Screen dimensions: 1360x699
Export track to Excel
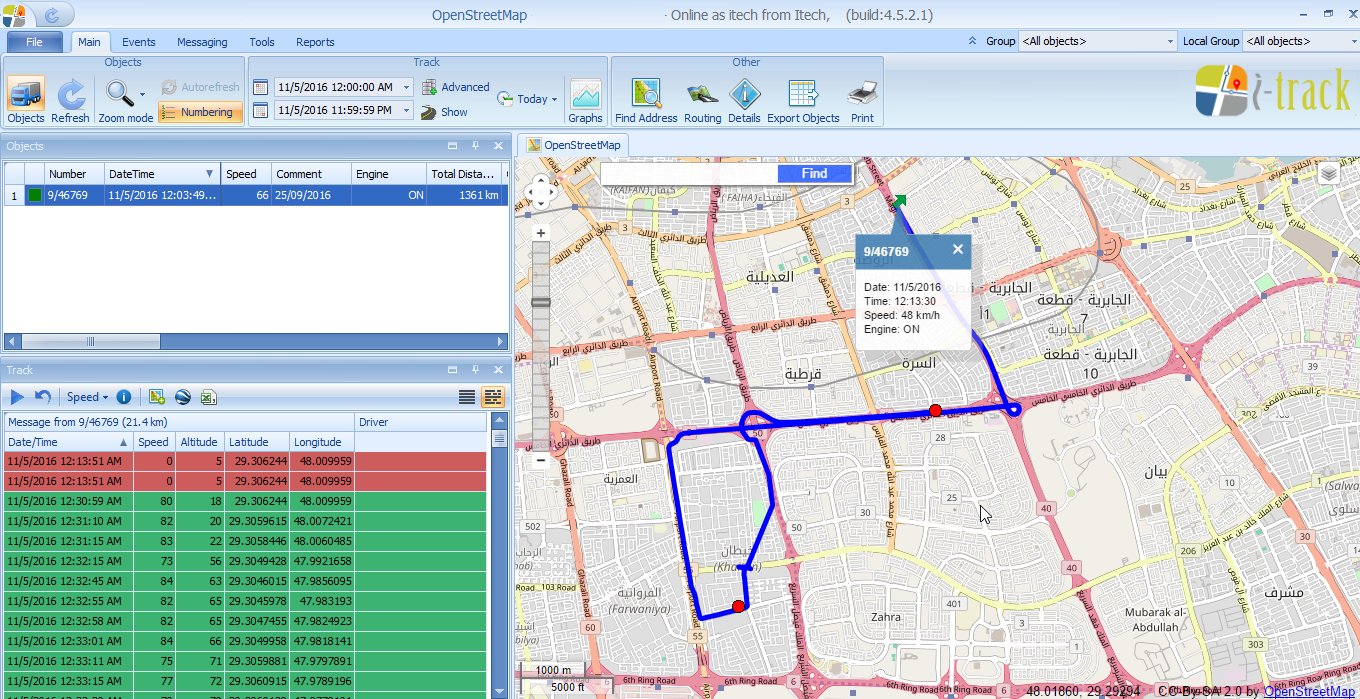(209, 397)
